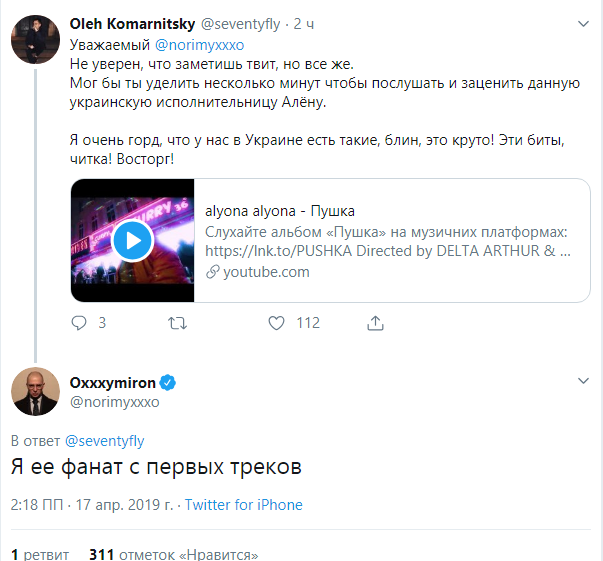The image size is (603, 561).
Task: Open Oleh Komarnitsky's profile avatar
Action: pyautogui.click(x=34, y=40)
